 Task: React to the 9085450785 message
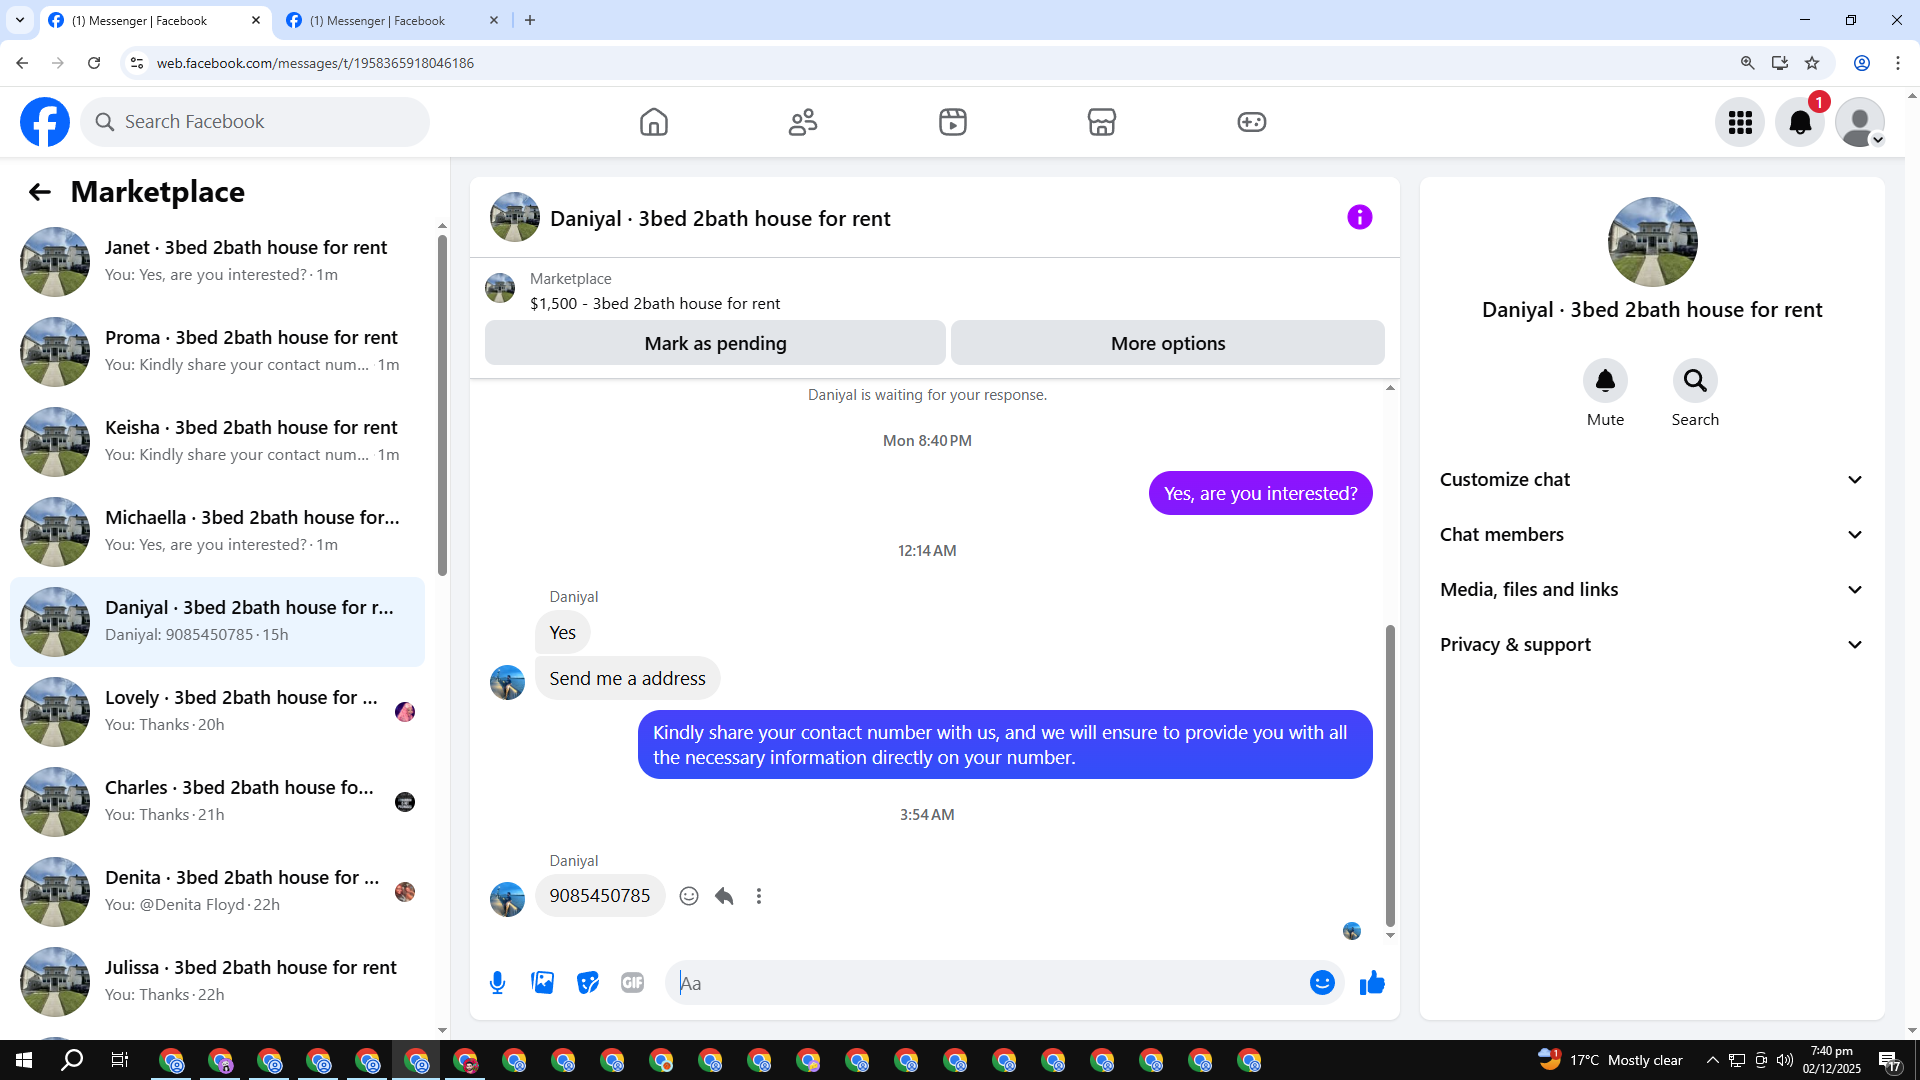[689, 896]
